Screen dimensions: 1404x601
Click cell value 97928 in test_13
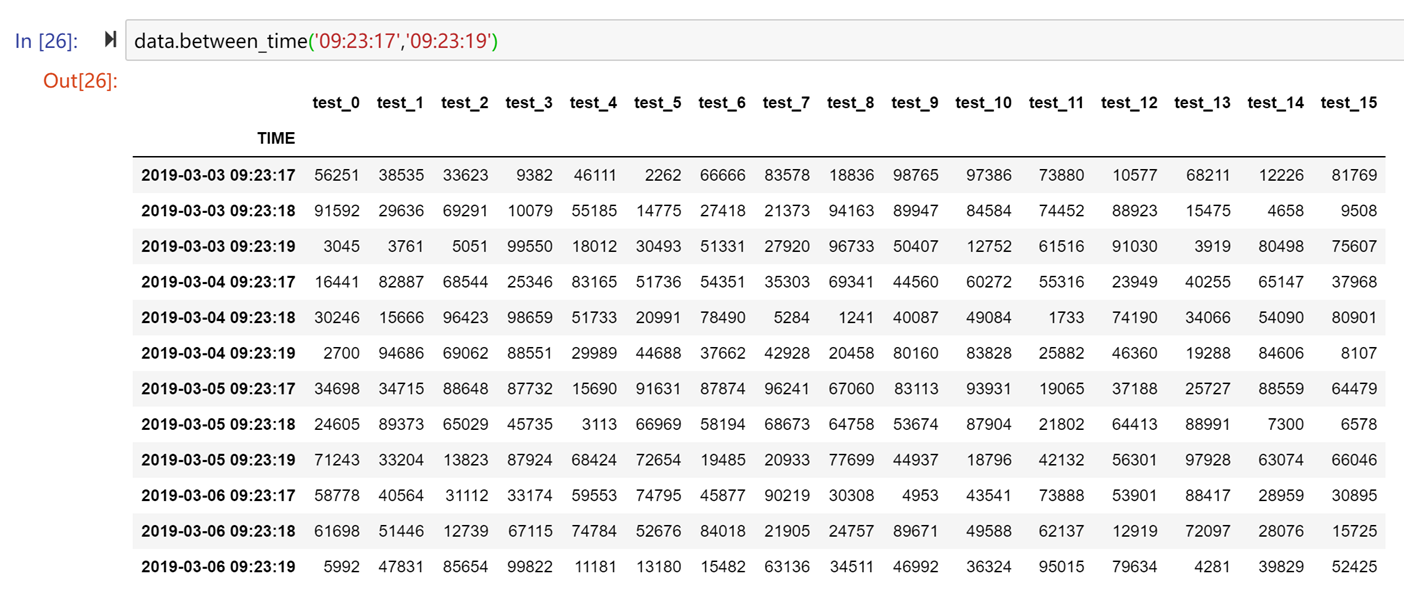1208,460
